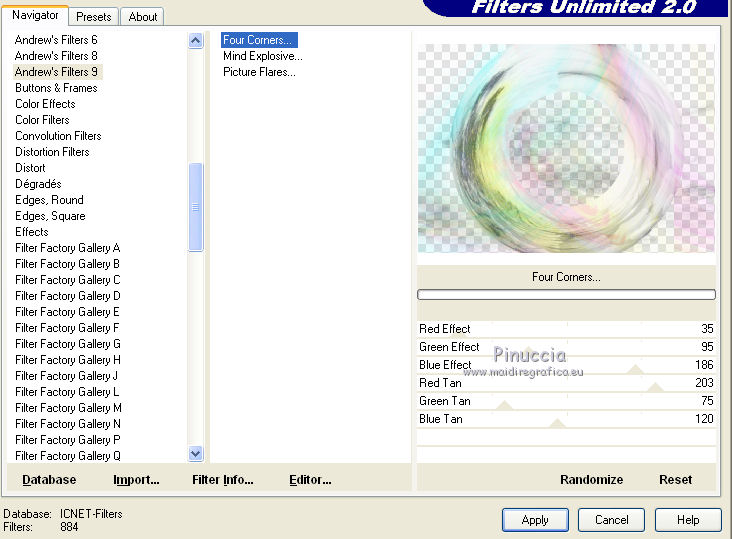
Task: Click the filter list scroll-down arrow
Action: (196, 453)
